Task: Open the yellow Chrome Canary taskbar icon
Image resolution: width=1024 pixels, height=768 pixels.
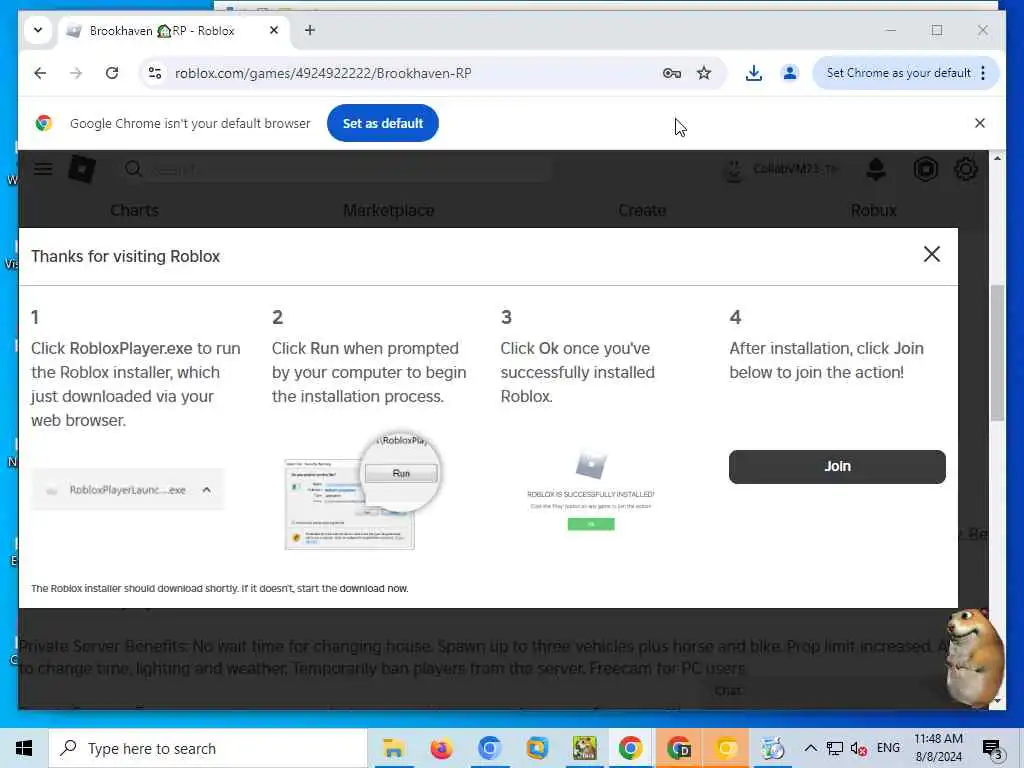Action: tap(726, 748)
